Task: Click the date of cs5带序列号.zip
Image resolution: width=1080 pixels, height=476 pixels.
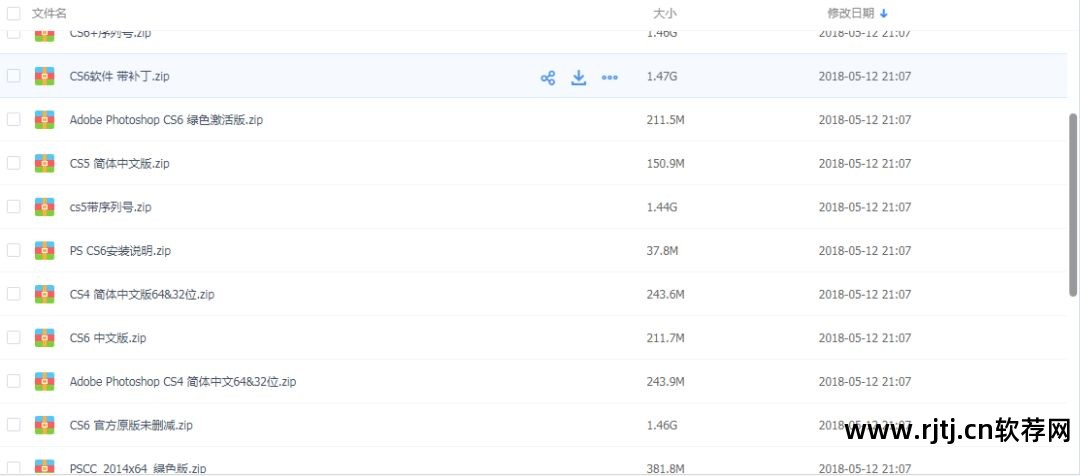Action: [864, 207]
